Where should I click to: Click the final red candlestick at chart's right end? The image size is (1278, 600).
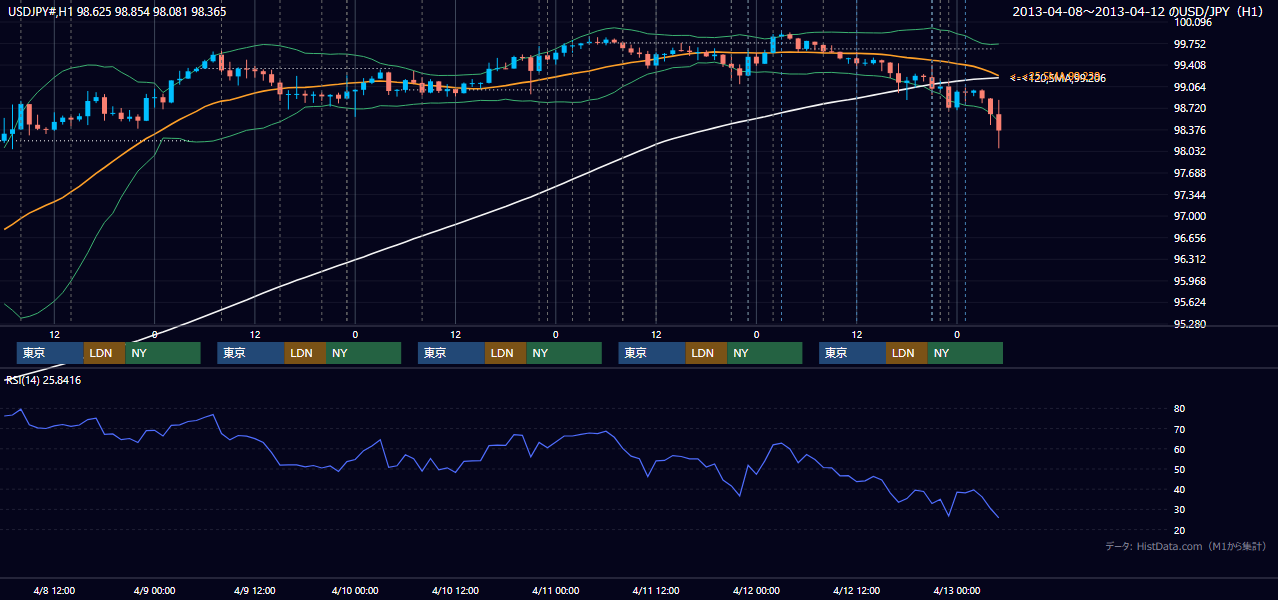click(x=999, y=123)
